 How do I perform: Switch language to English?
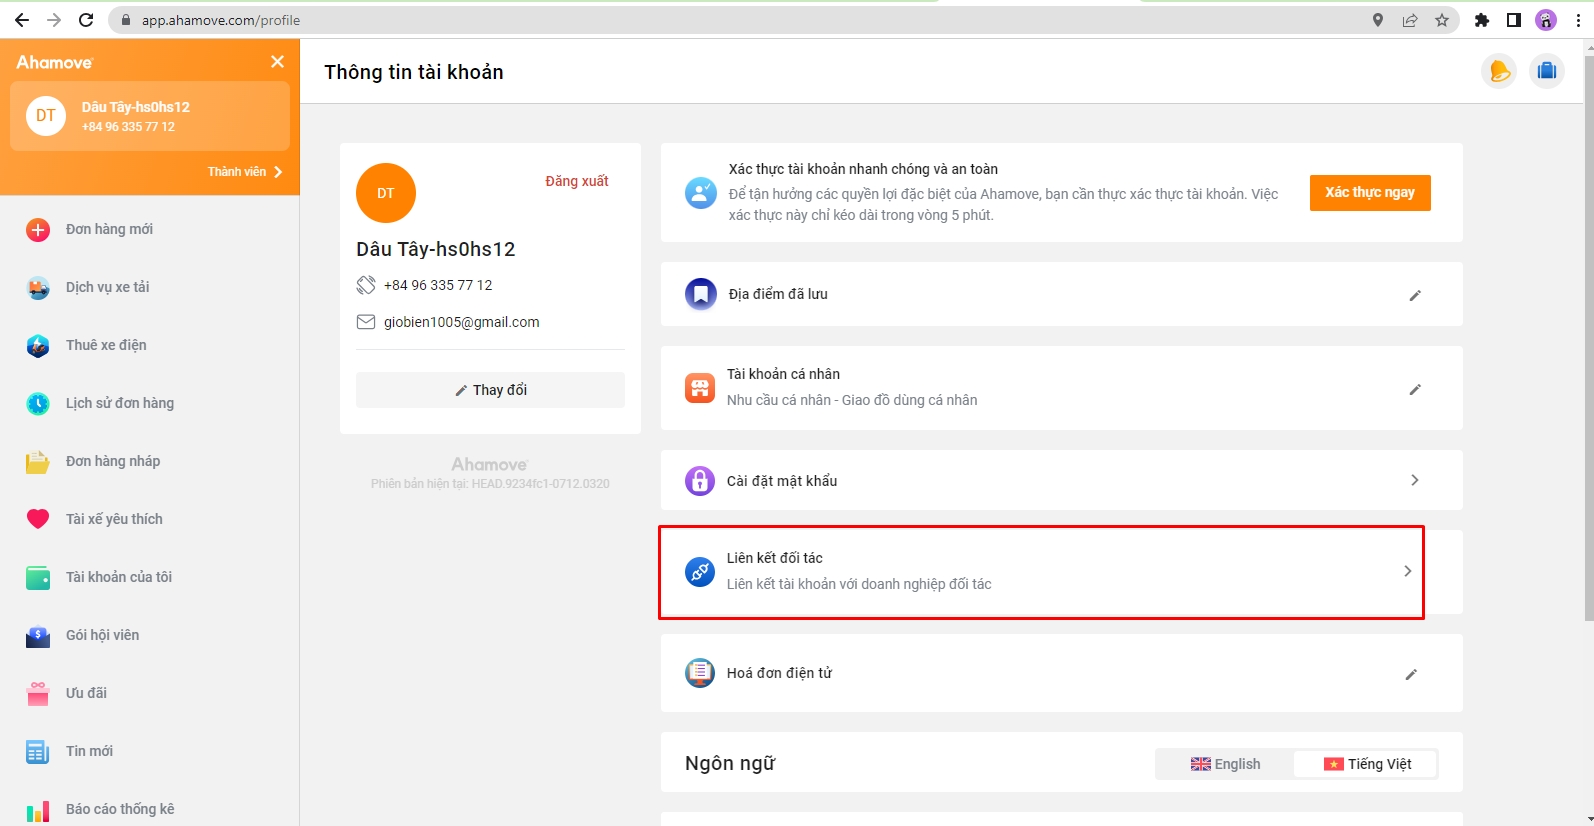[1225, 764]
